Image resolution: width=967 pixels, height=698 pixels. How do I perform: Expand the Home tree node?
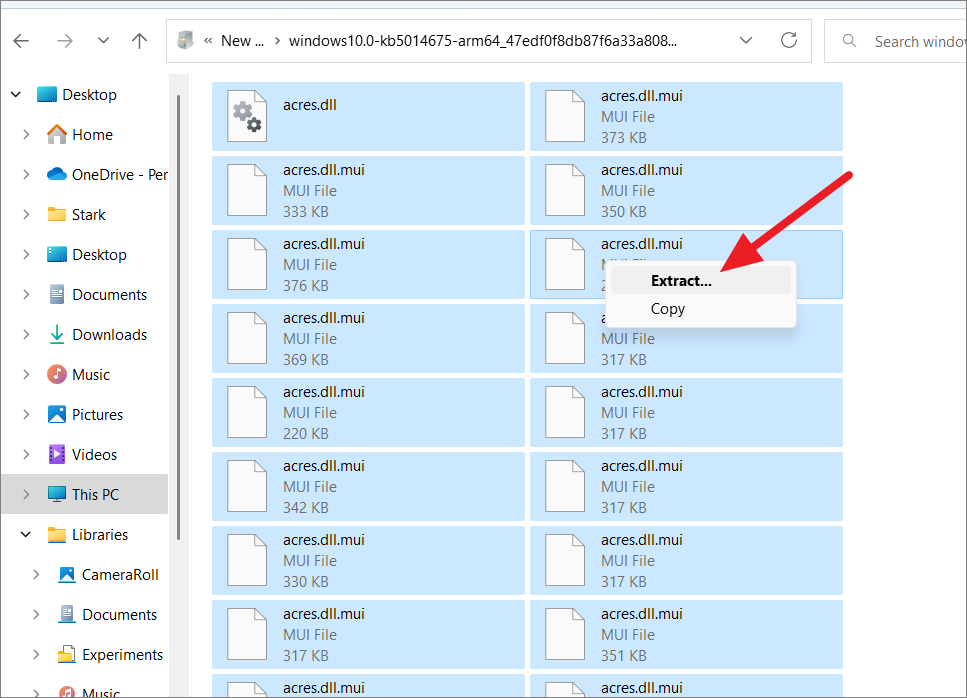click(x=26, y=134)
